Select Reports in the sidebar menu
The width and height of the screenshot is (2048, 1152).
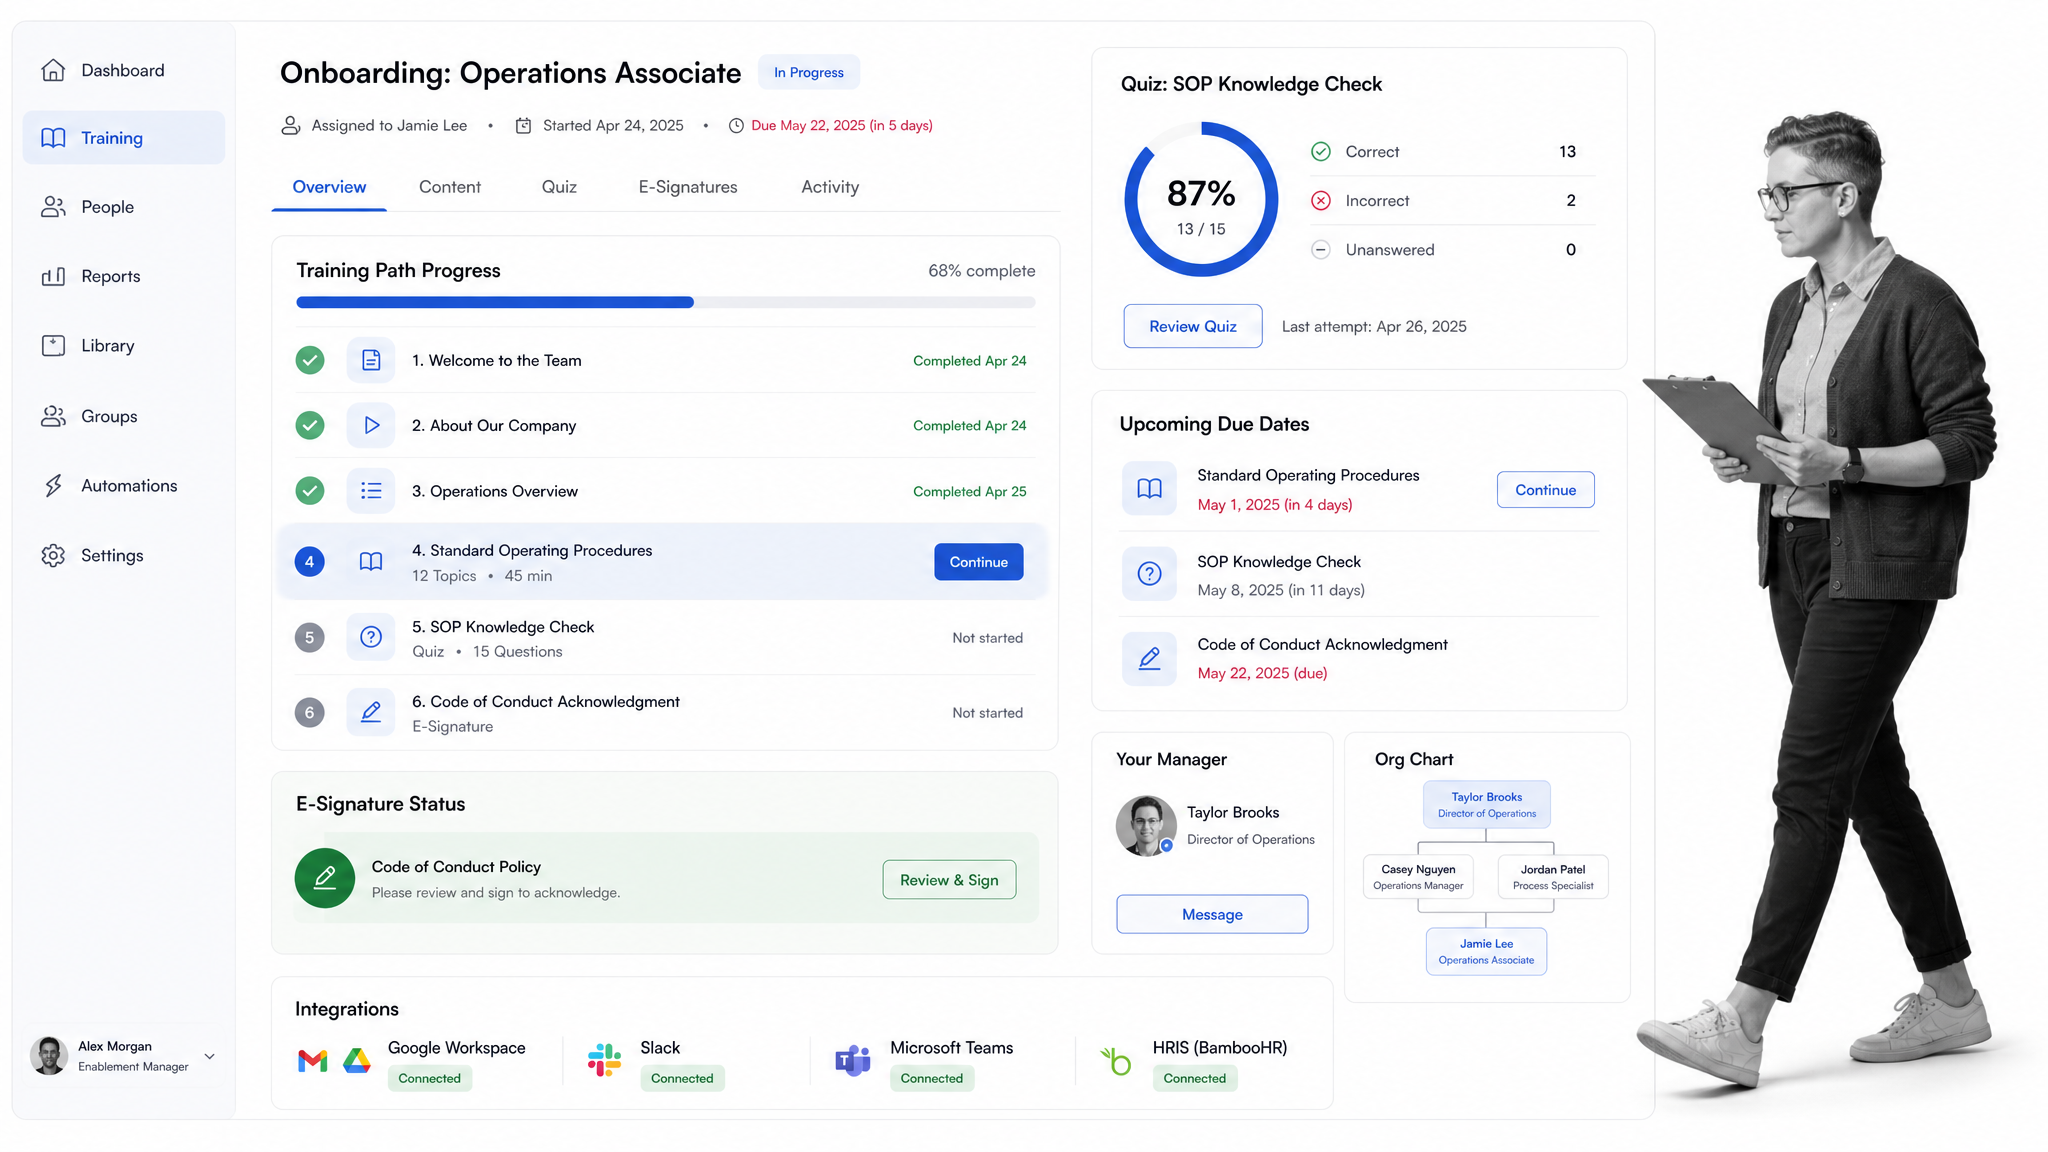point(124,276)
